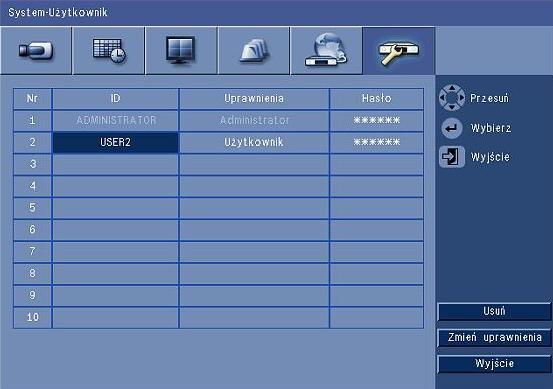This screenshot has width=553, height=389.
Task: Click the Przesuń directional pad icon
Action: point(452,97)
